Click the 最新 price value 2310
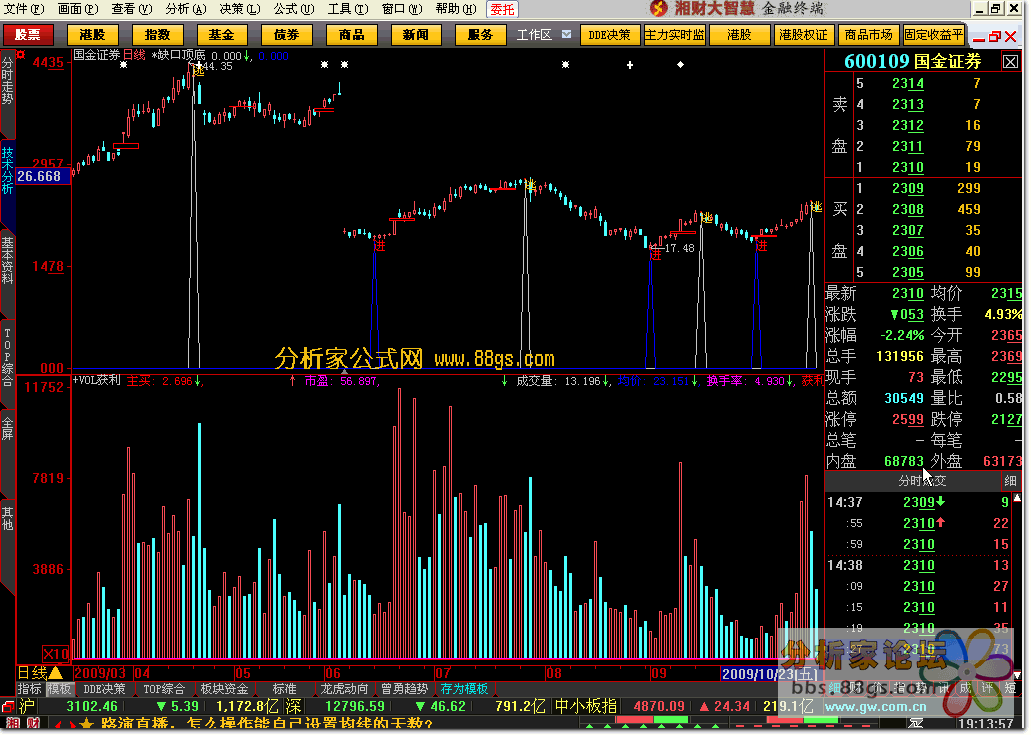The image size is (1031, 735). [907, 293]
